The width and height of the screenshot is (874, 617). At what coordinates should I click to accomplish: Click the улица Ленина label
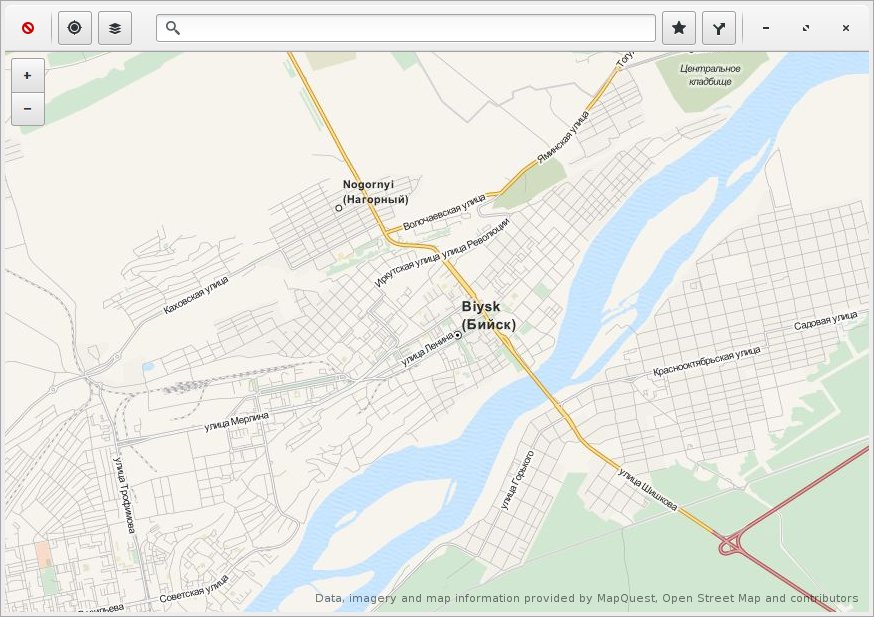pyautogui.click(x=428, y=349)
